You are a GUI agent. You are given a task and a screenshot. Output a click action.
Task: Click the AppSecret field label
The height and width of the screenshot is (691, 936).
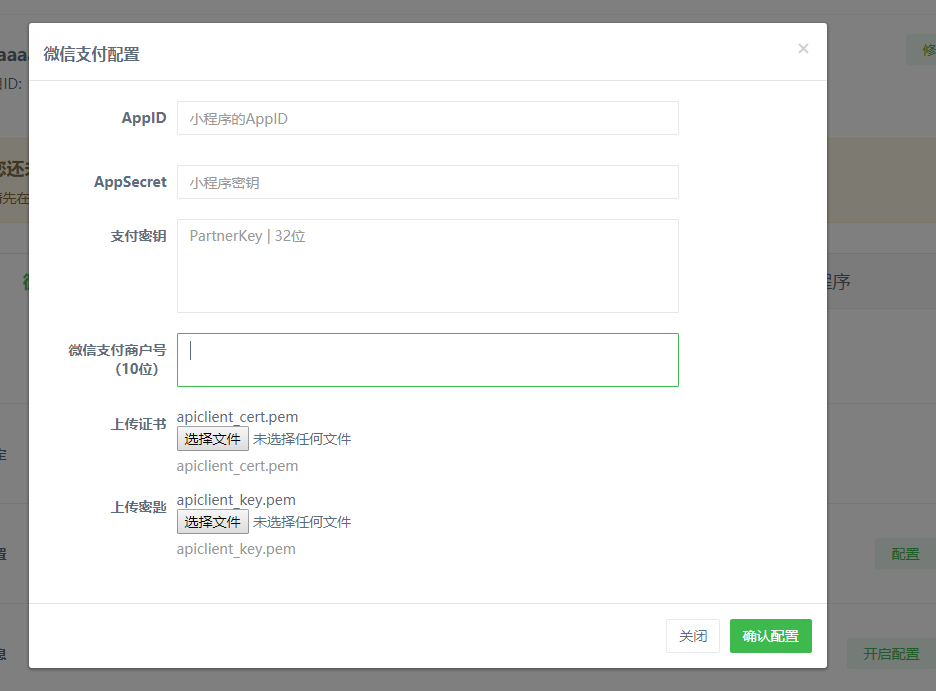click(x=130, y=182)
